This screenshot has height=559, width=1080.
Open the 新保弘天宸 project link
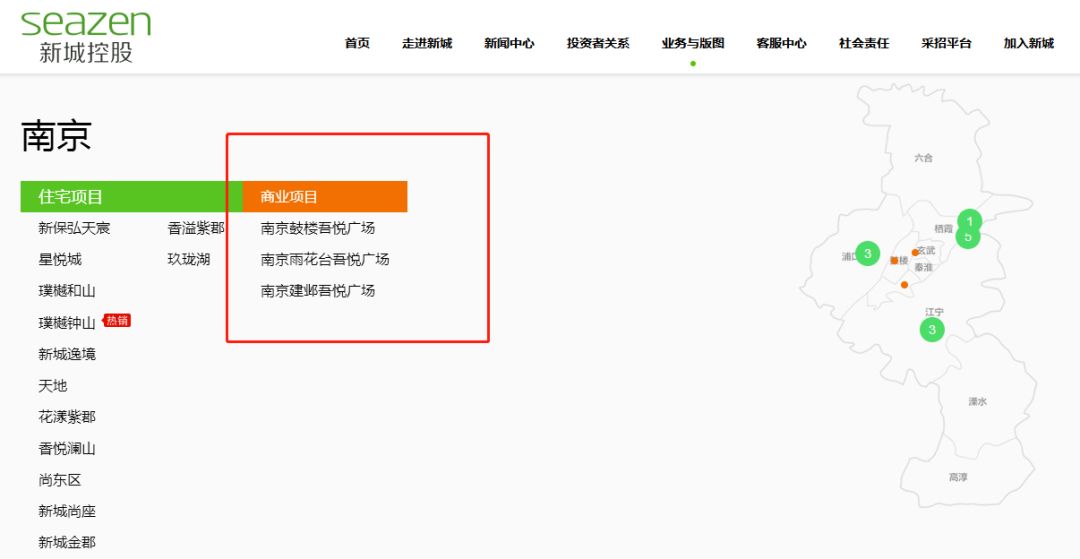[74, 229]
